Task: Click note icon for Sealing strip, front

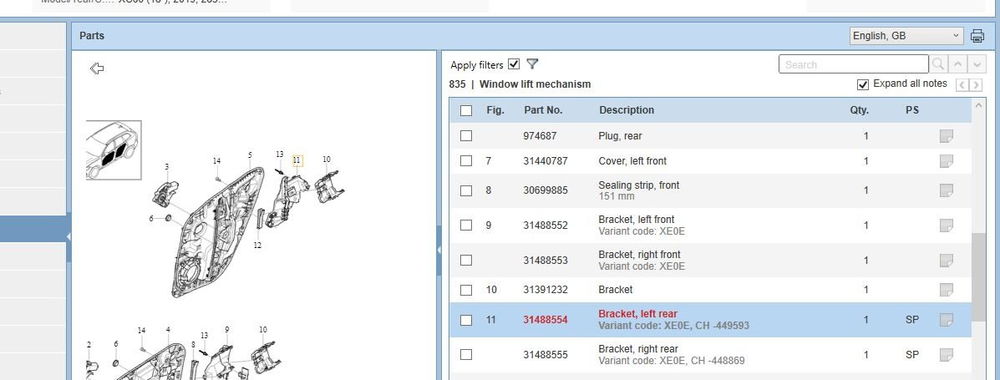Action: point(946,190)
